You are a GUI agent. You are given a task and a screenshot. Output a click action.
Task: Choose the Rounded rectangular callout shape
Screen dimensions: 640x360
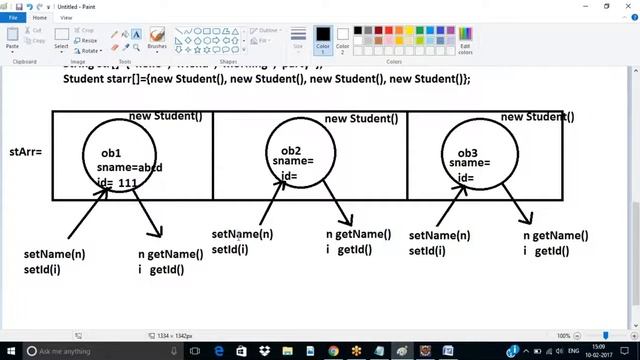click(x=216, y=50)
